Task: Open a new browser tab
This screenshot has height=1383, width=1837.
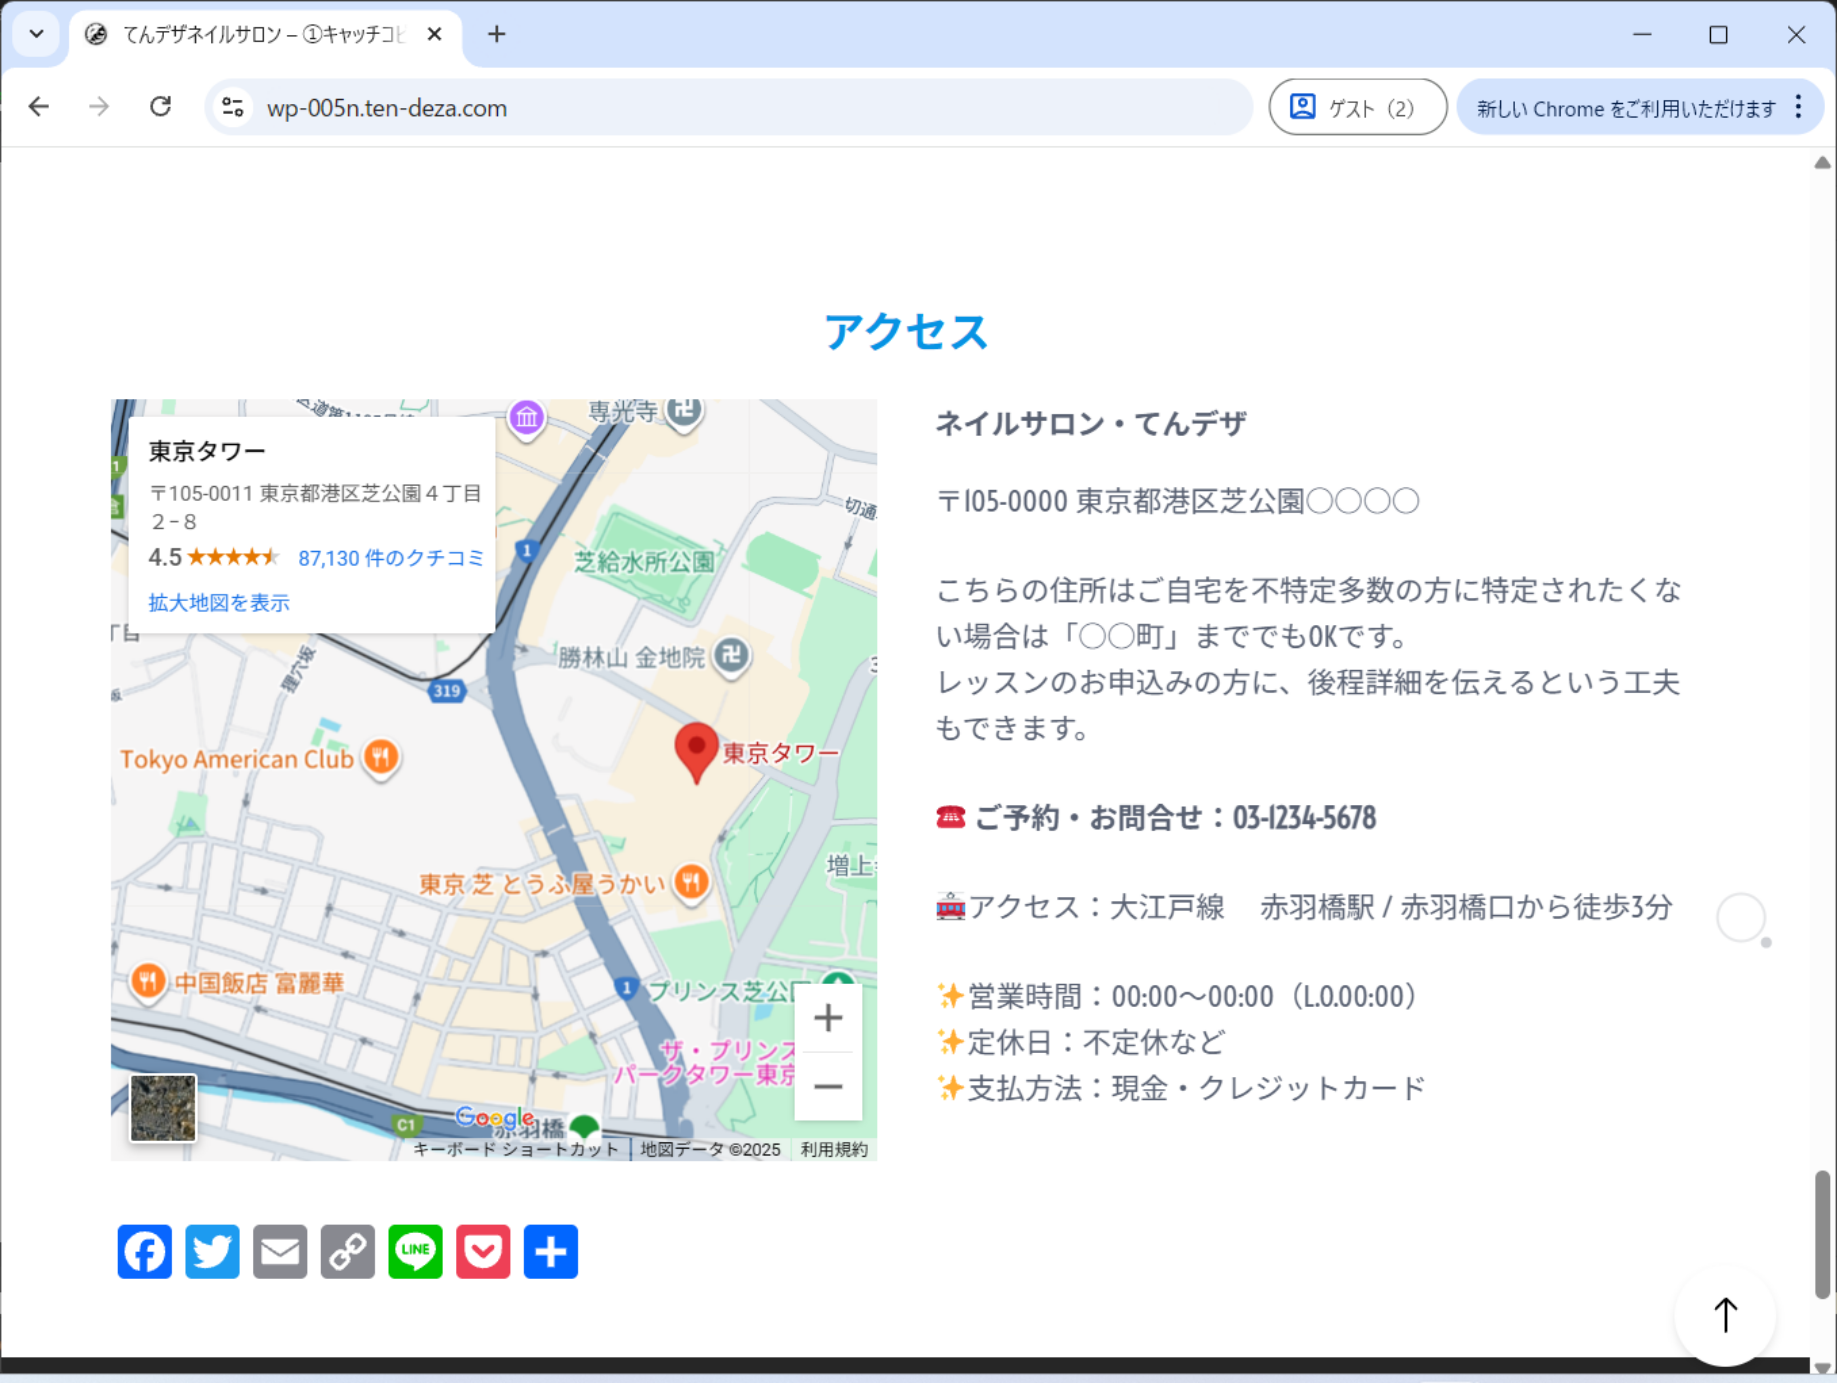Action: 496,34
